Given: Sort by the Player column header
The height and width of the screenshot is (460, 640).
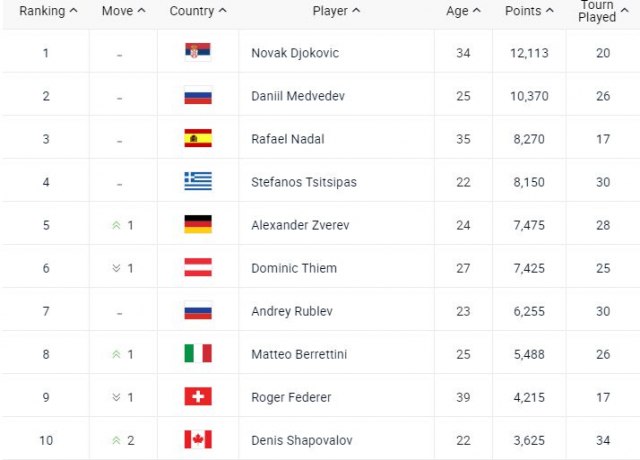Looking at the screenshot, I should point(336,11).
